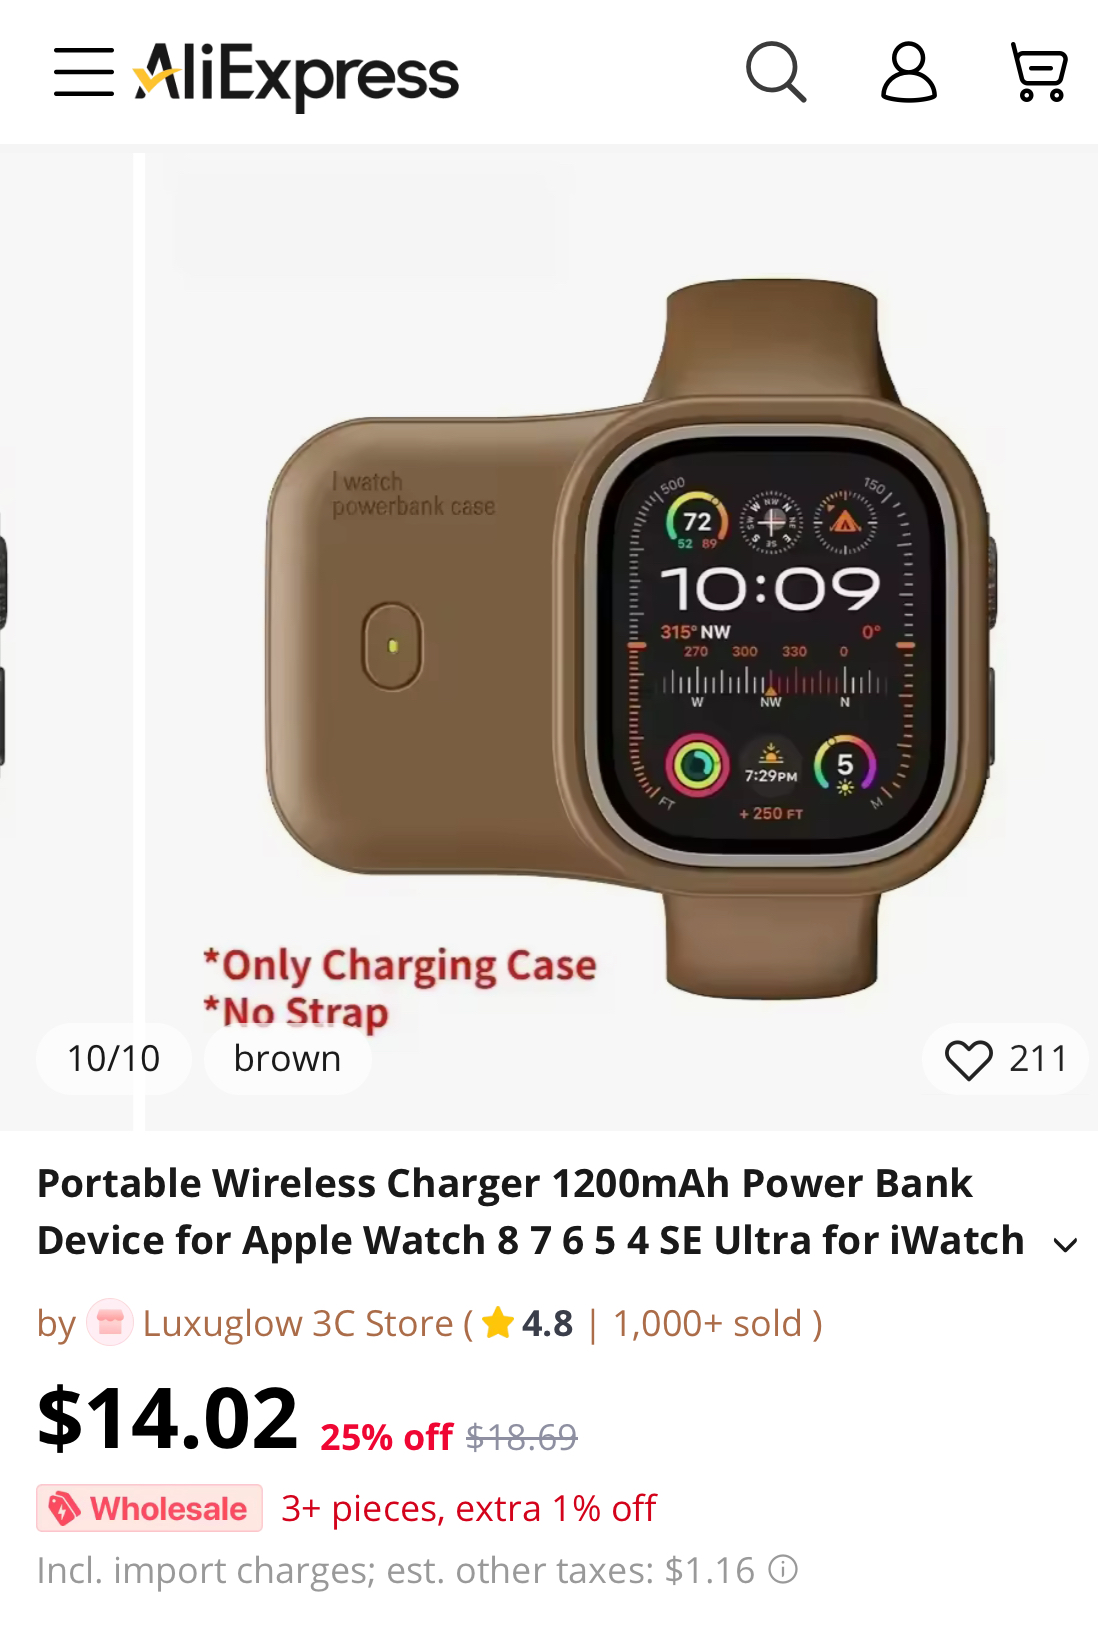
Task: View the main brown charger image
Action: pos(621,640)
